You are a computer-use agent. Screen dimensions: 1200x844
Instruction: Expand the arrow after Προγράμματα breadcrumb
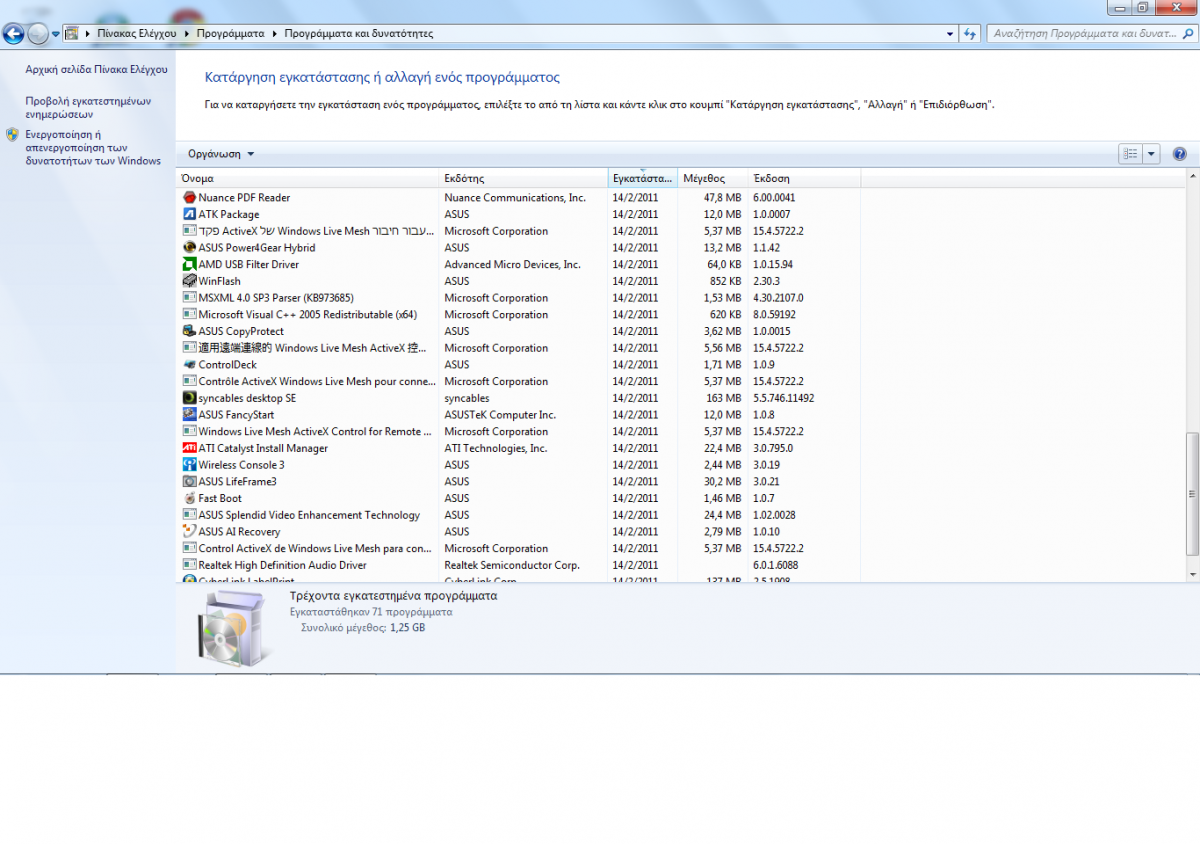(x=274, y=33)
